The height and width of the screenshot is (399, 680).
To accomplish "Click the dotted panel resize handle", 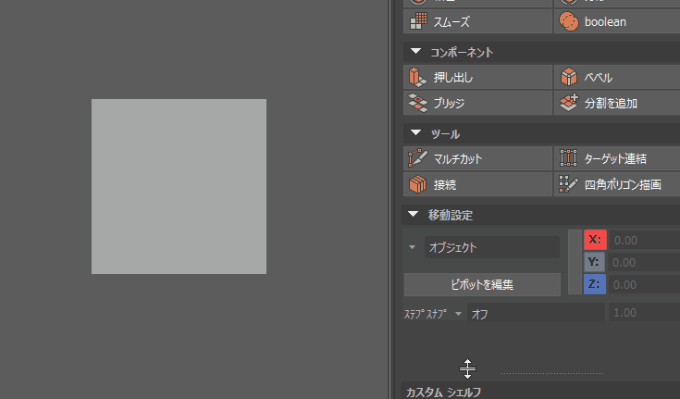I will (552, 373).
